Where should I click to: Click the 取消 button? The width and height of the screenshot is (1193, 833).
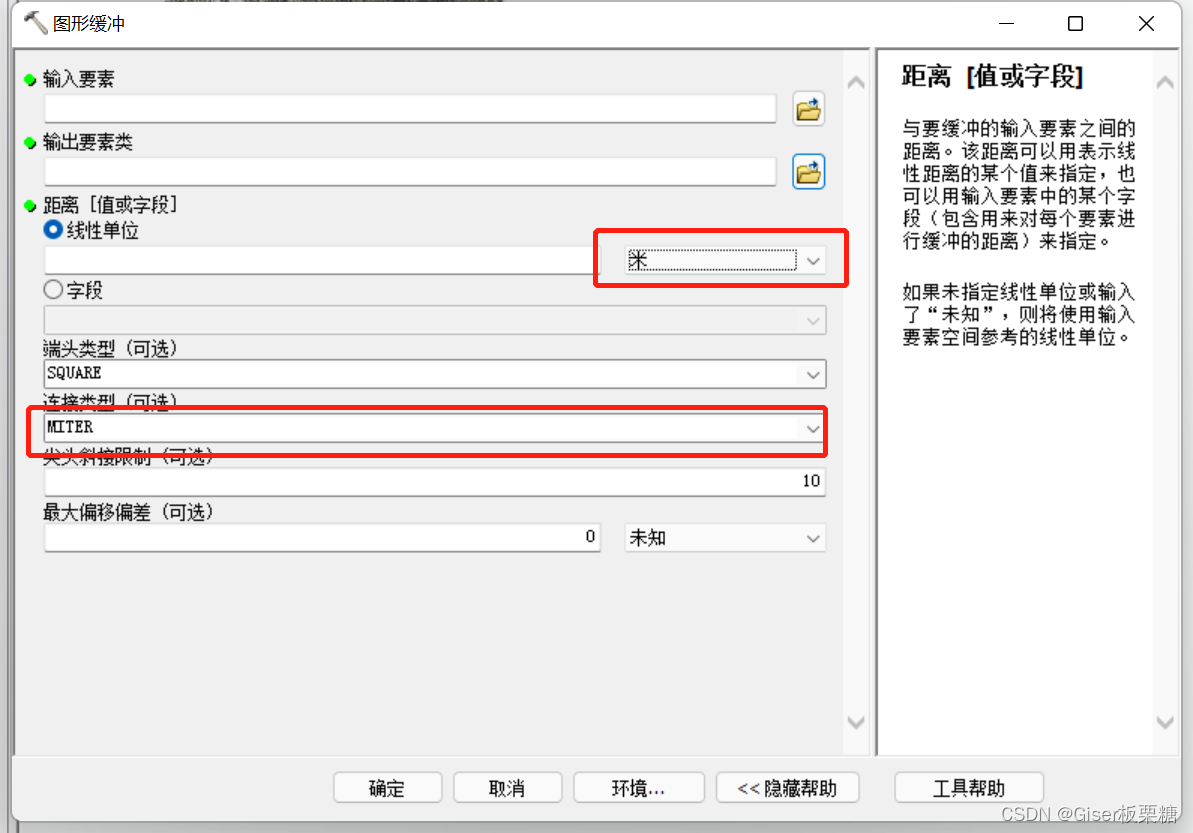(x=508, y=787)
